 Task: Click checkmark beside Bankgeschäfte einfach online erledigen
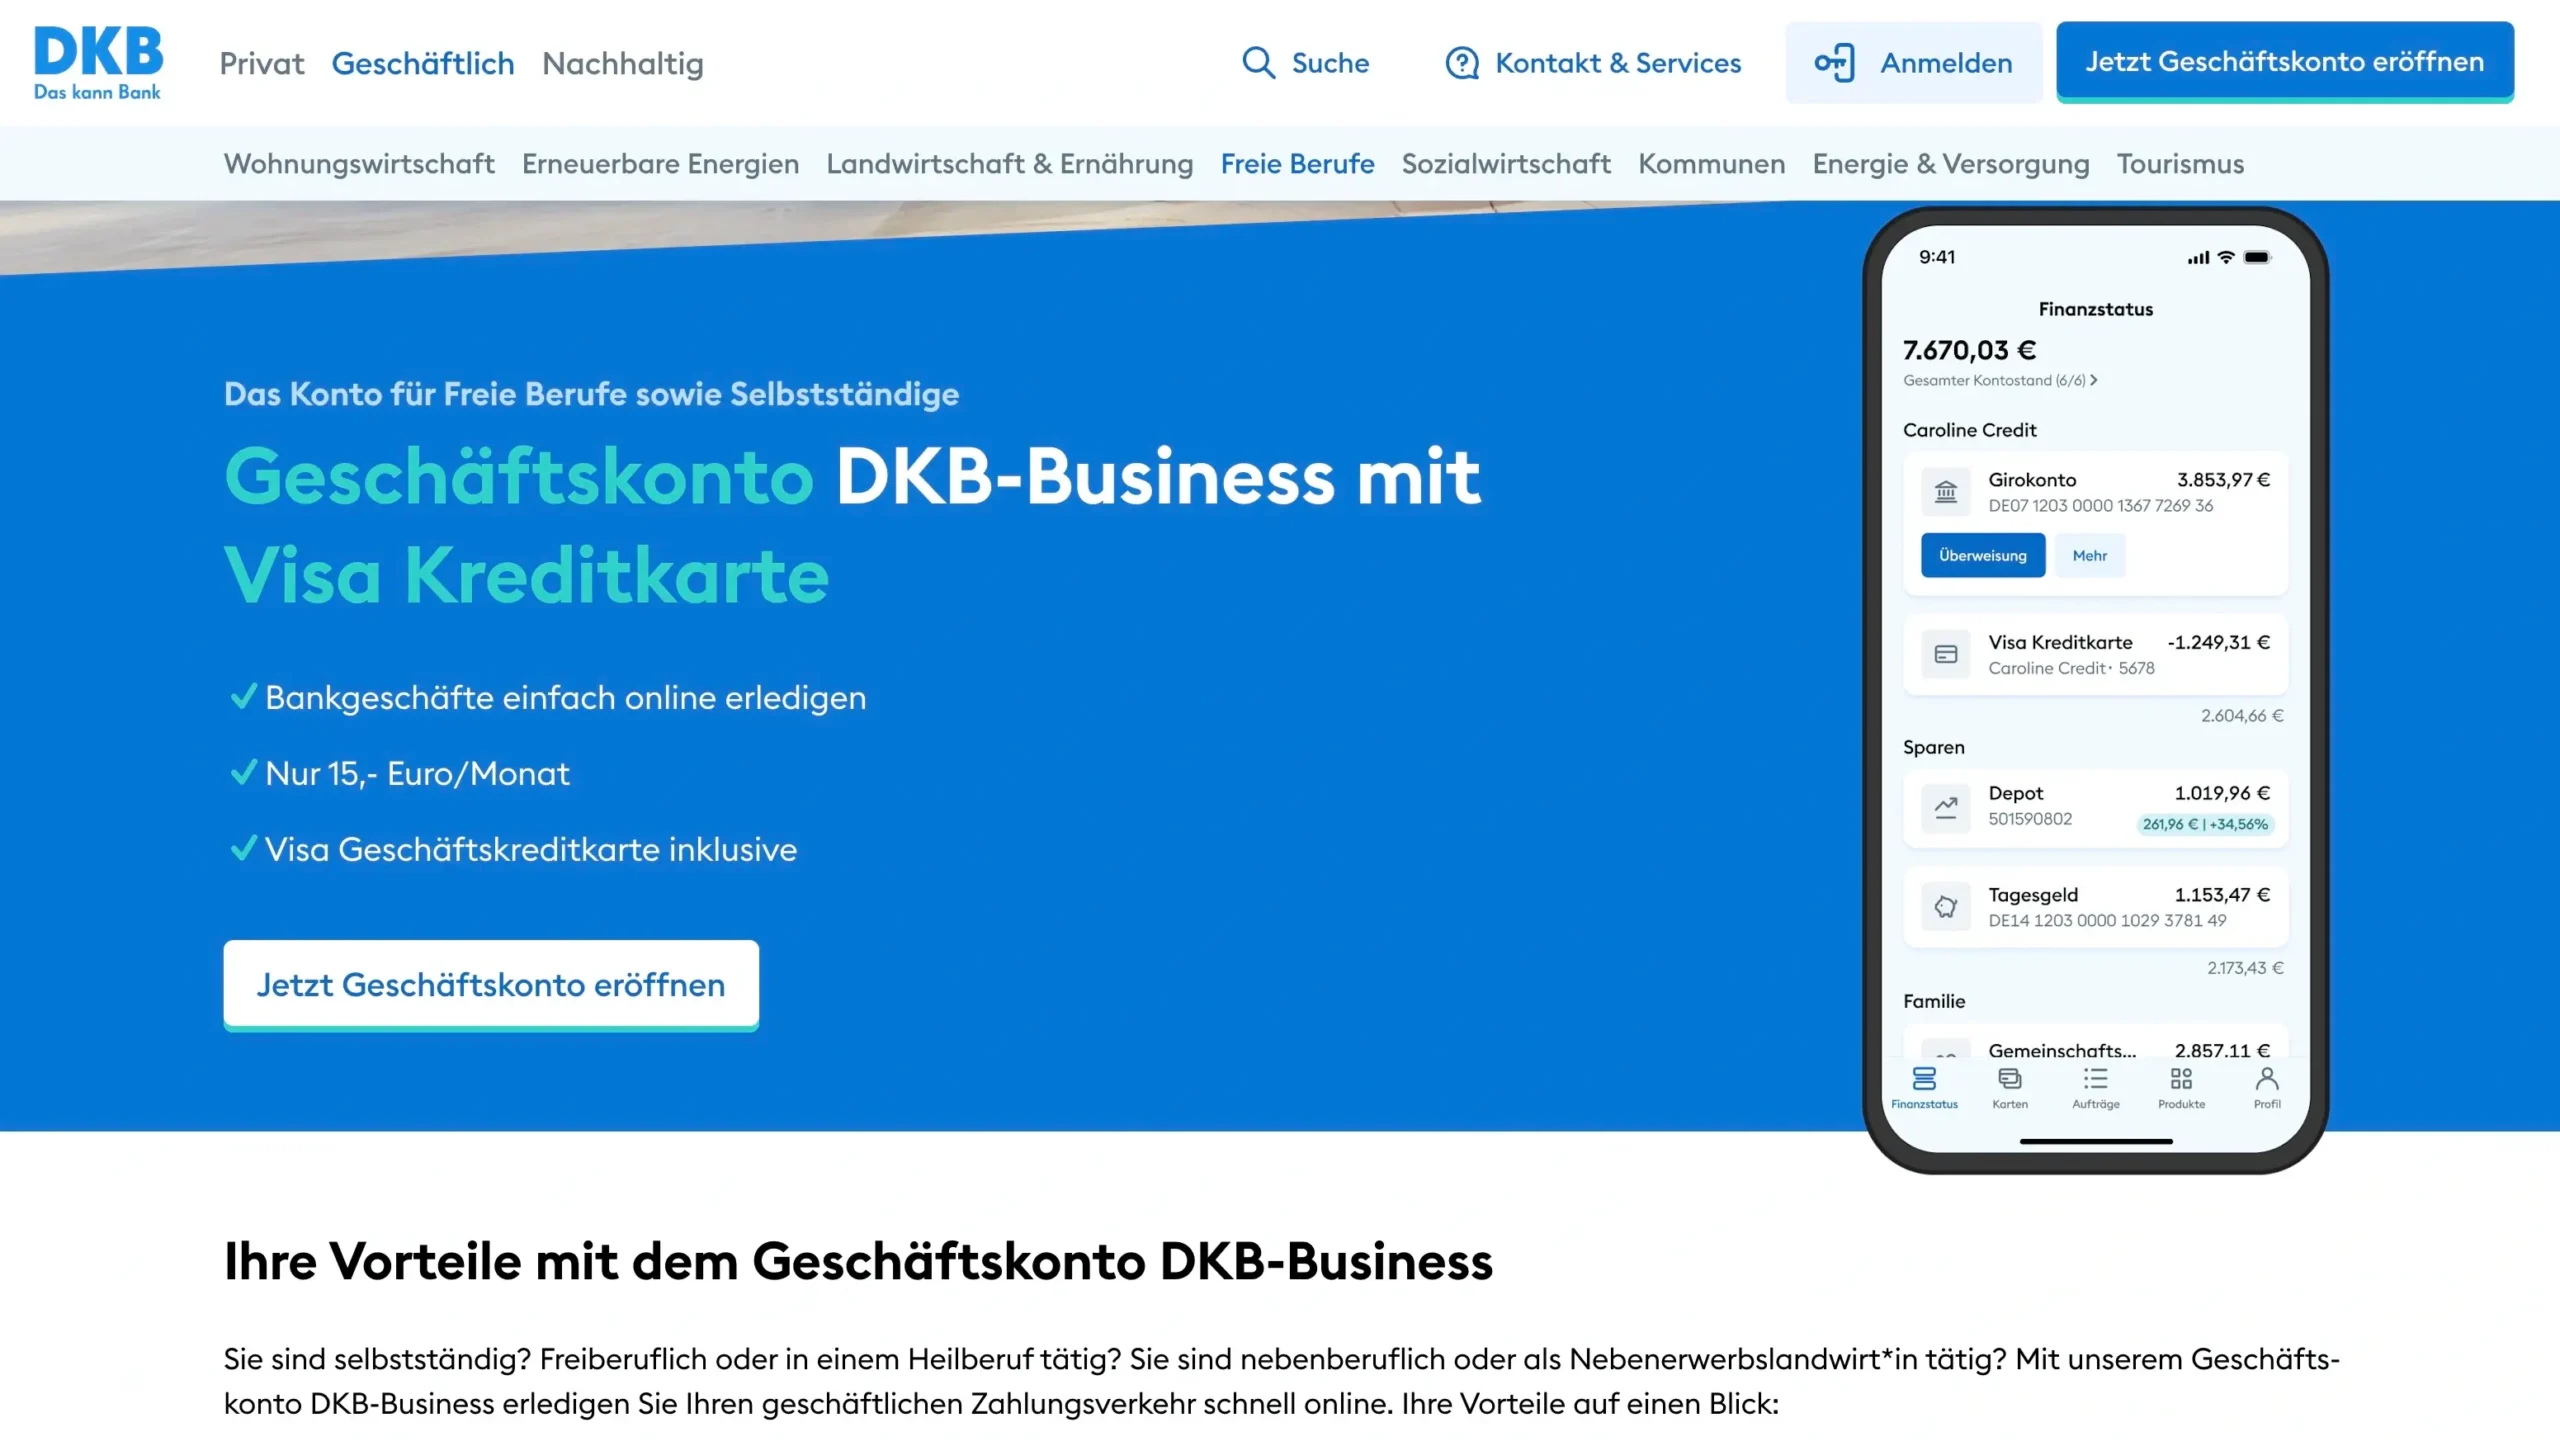coord(243,696)
